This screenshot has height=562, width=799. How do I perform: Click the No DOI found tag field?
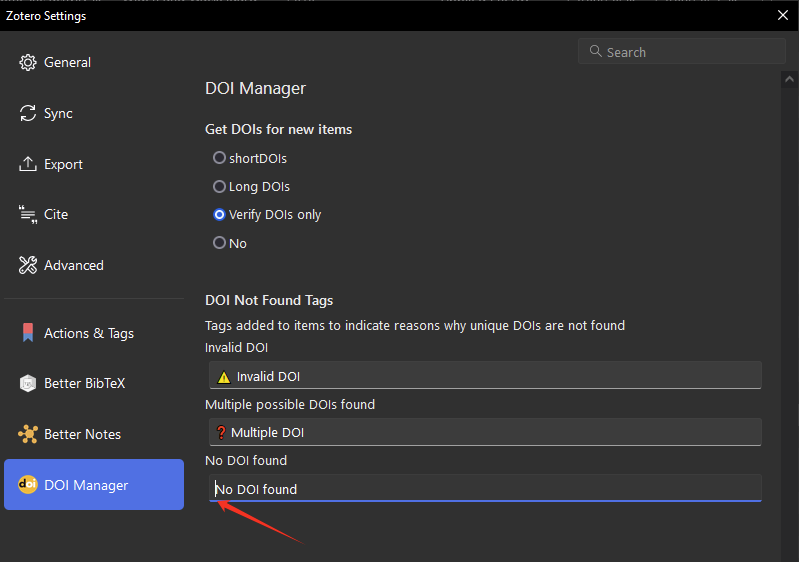click(485, 488)
